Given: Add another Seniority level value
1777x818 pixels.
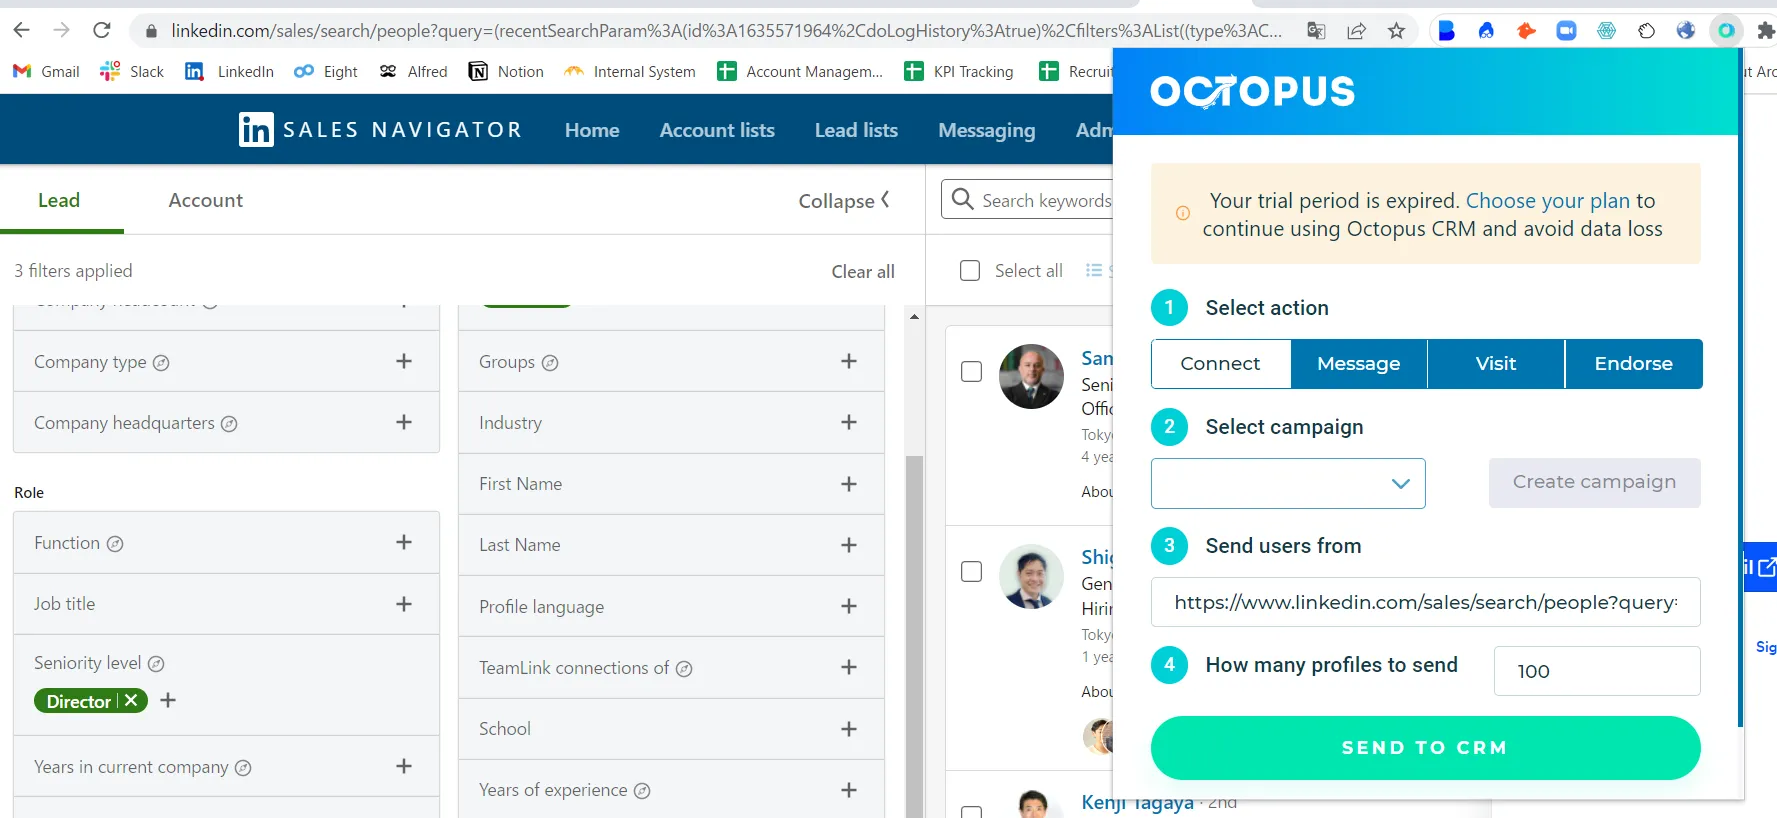Looking at the screenshot, I should (x=168, y=700).
